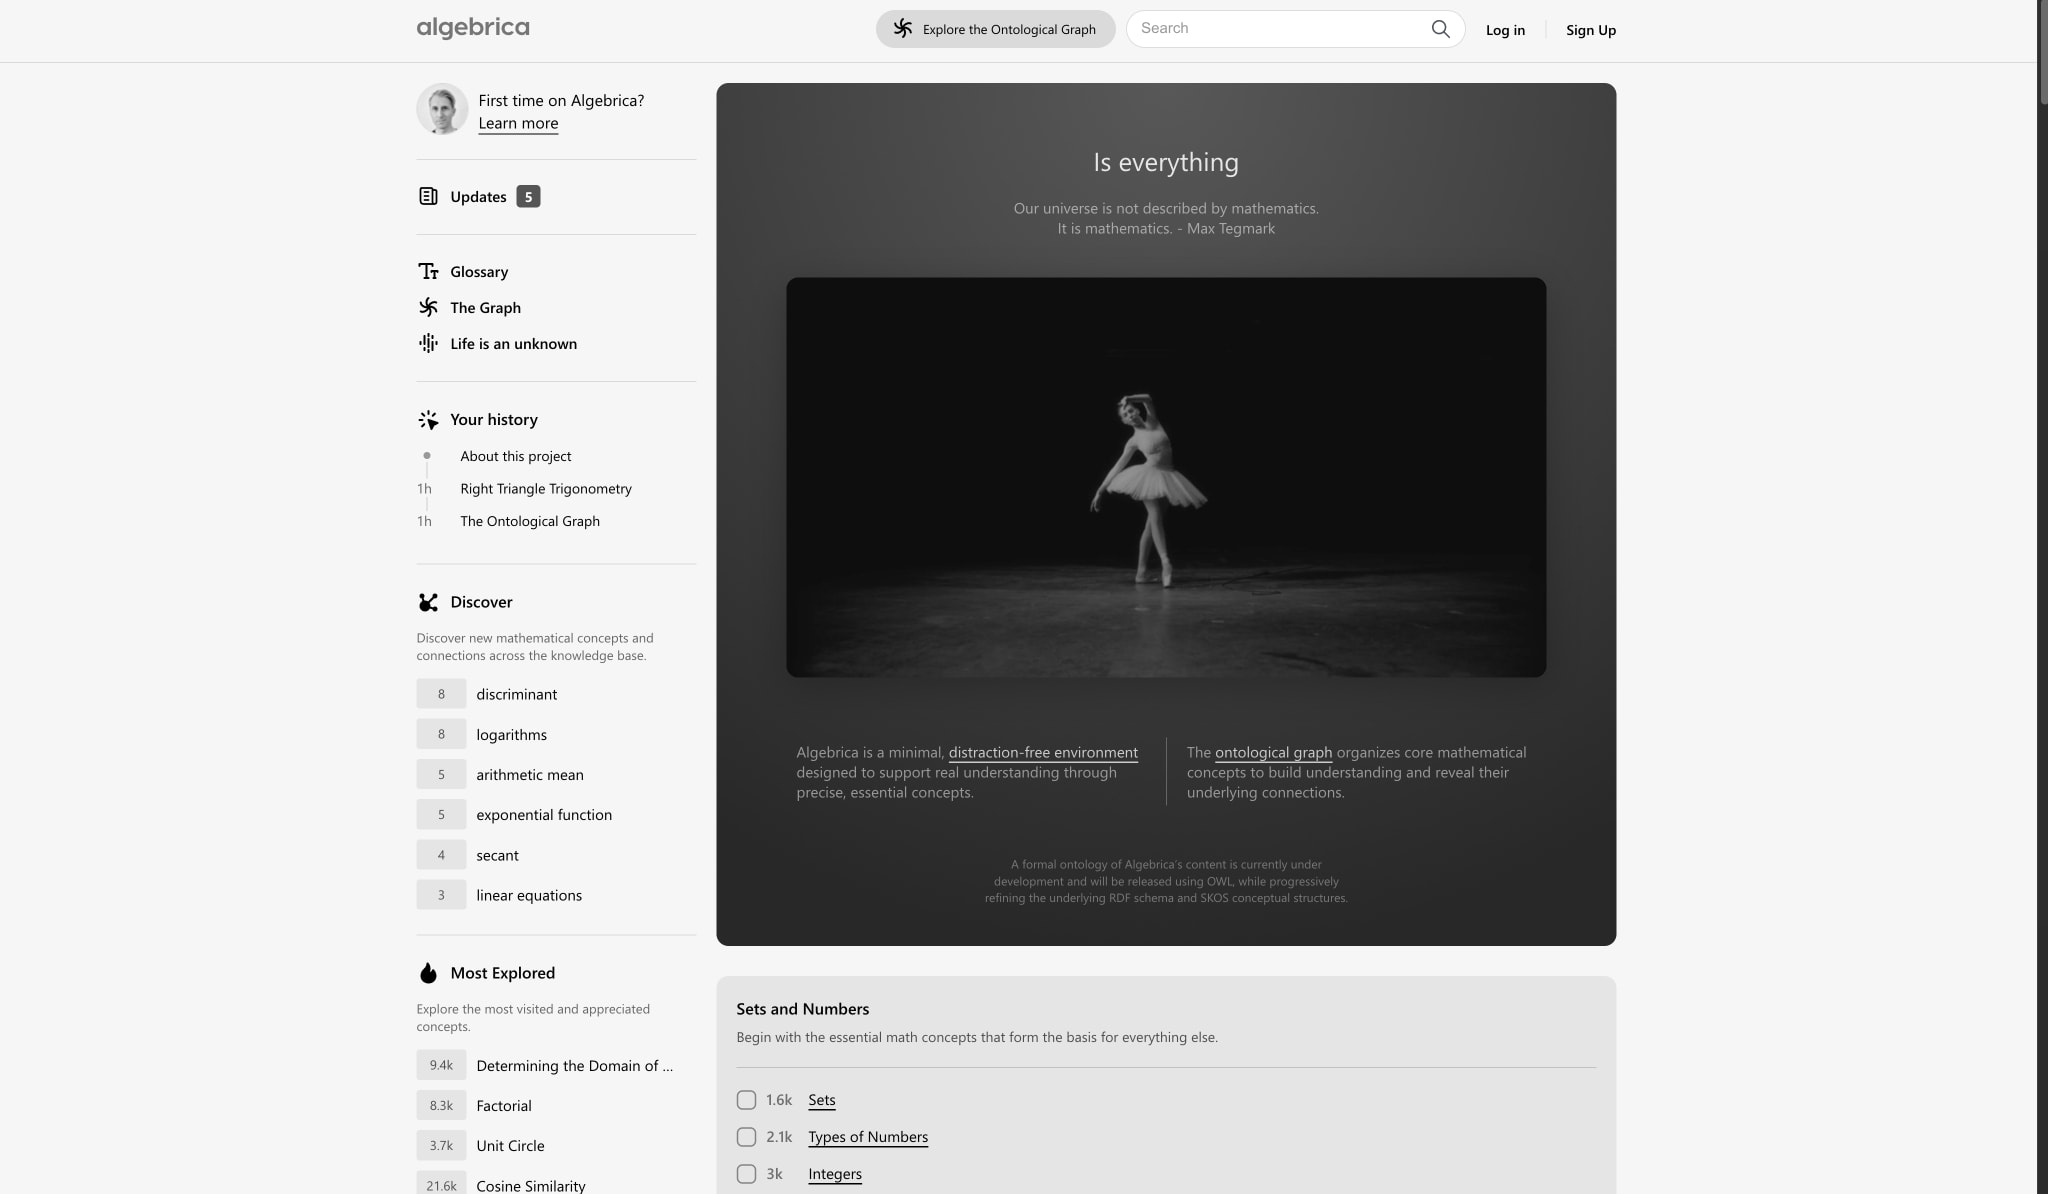Click The Graph pinwheel icon in sidebar
Viewport: 2048px width, 1194px height.
click(428, 307)
